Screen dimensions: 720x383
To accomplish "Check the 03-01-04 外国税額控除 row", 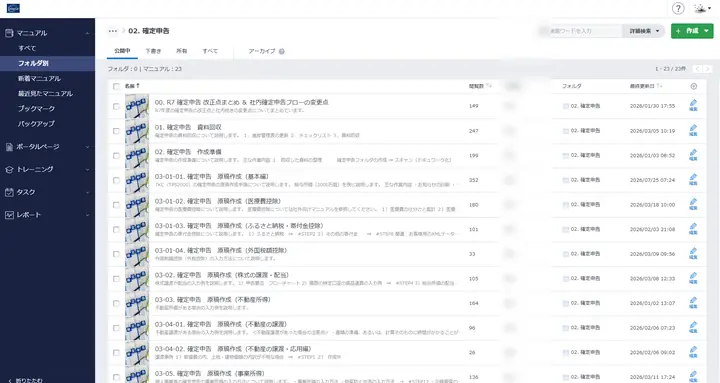I will coord(116,254).
